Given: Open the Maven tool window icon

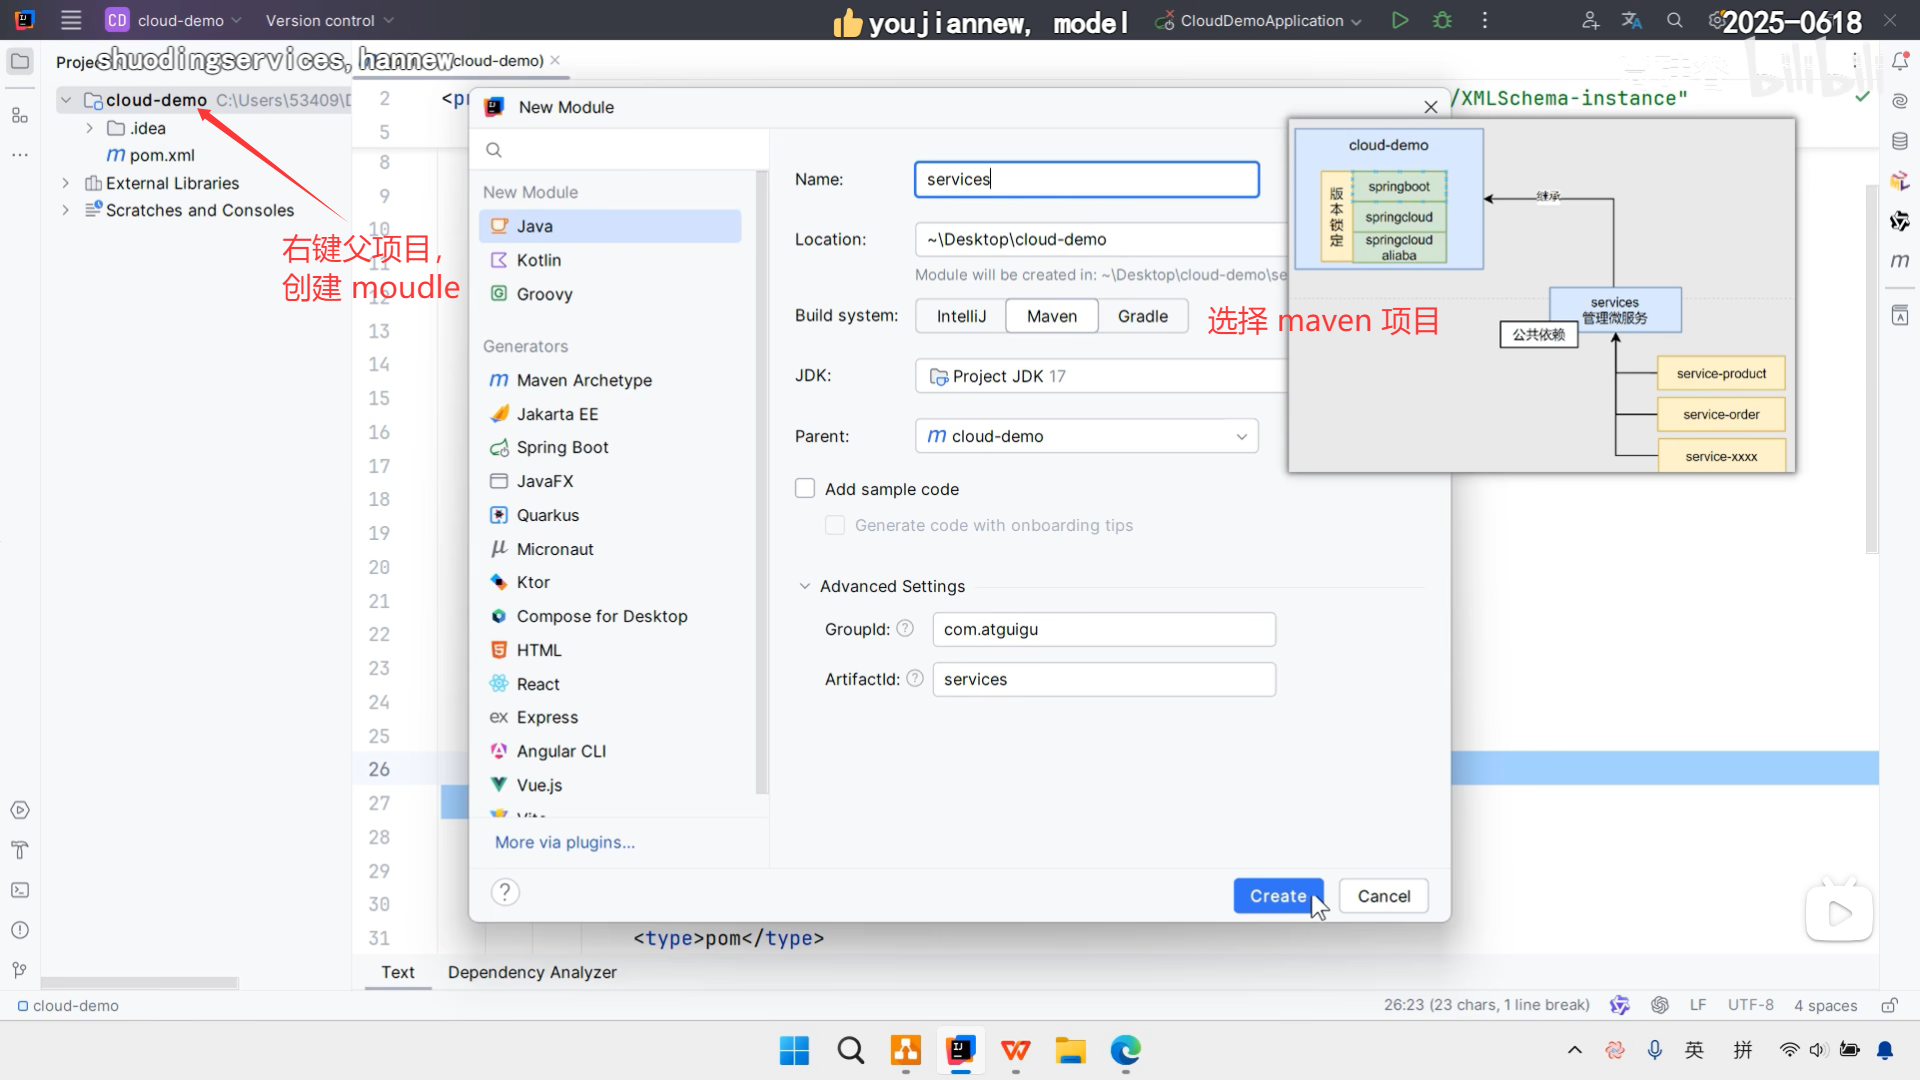Looking at the screenshot, I should pyautogui.click(x=1900, y=261).
